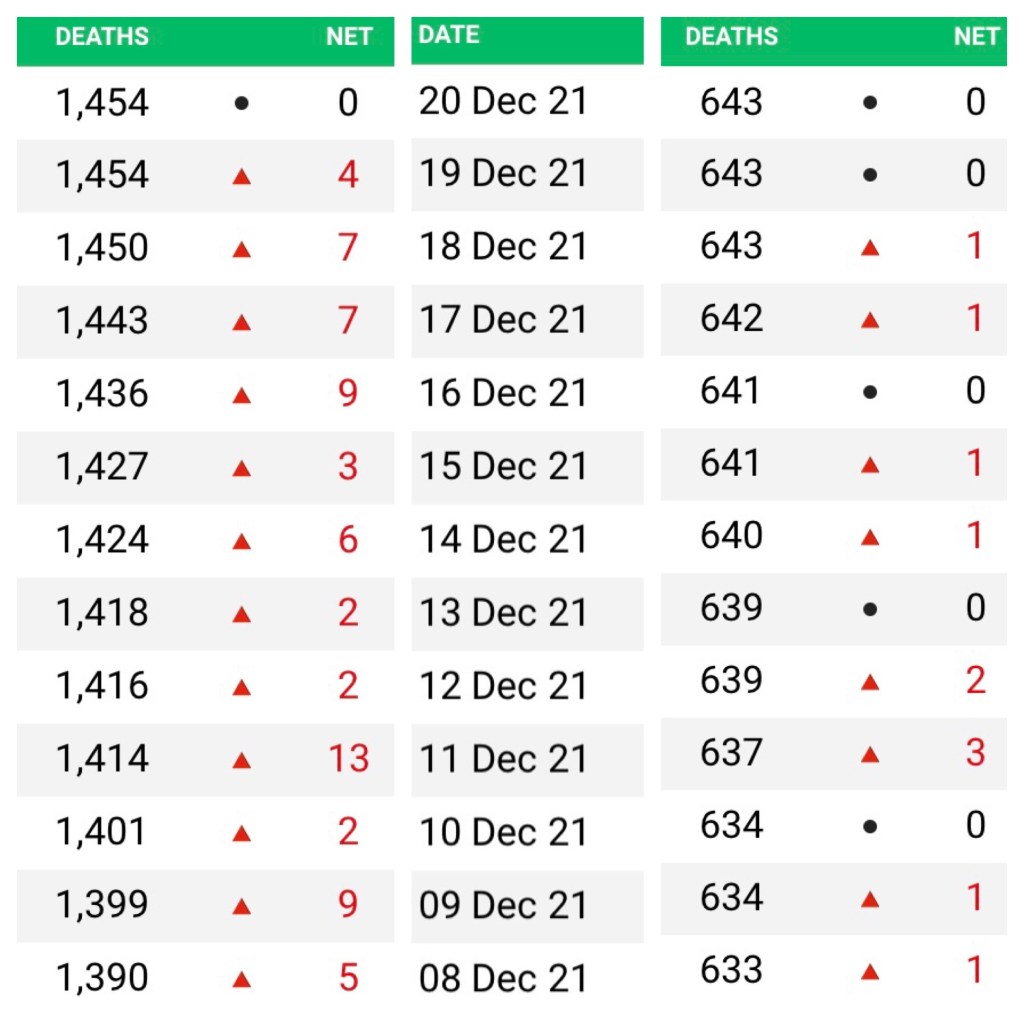Select the red triangle beside 1,390 deaths
1024x1024 pixels.
[x=241, y=980]
